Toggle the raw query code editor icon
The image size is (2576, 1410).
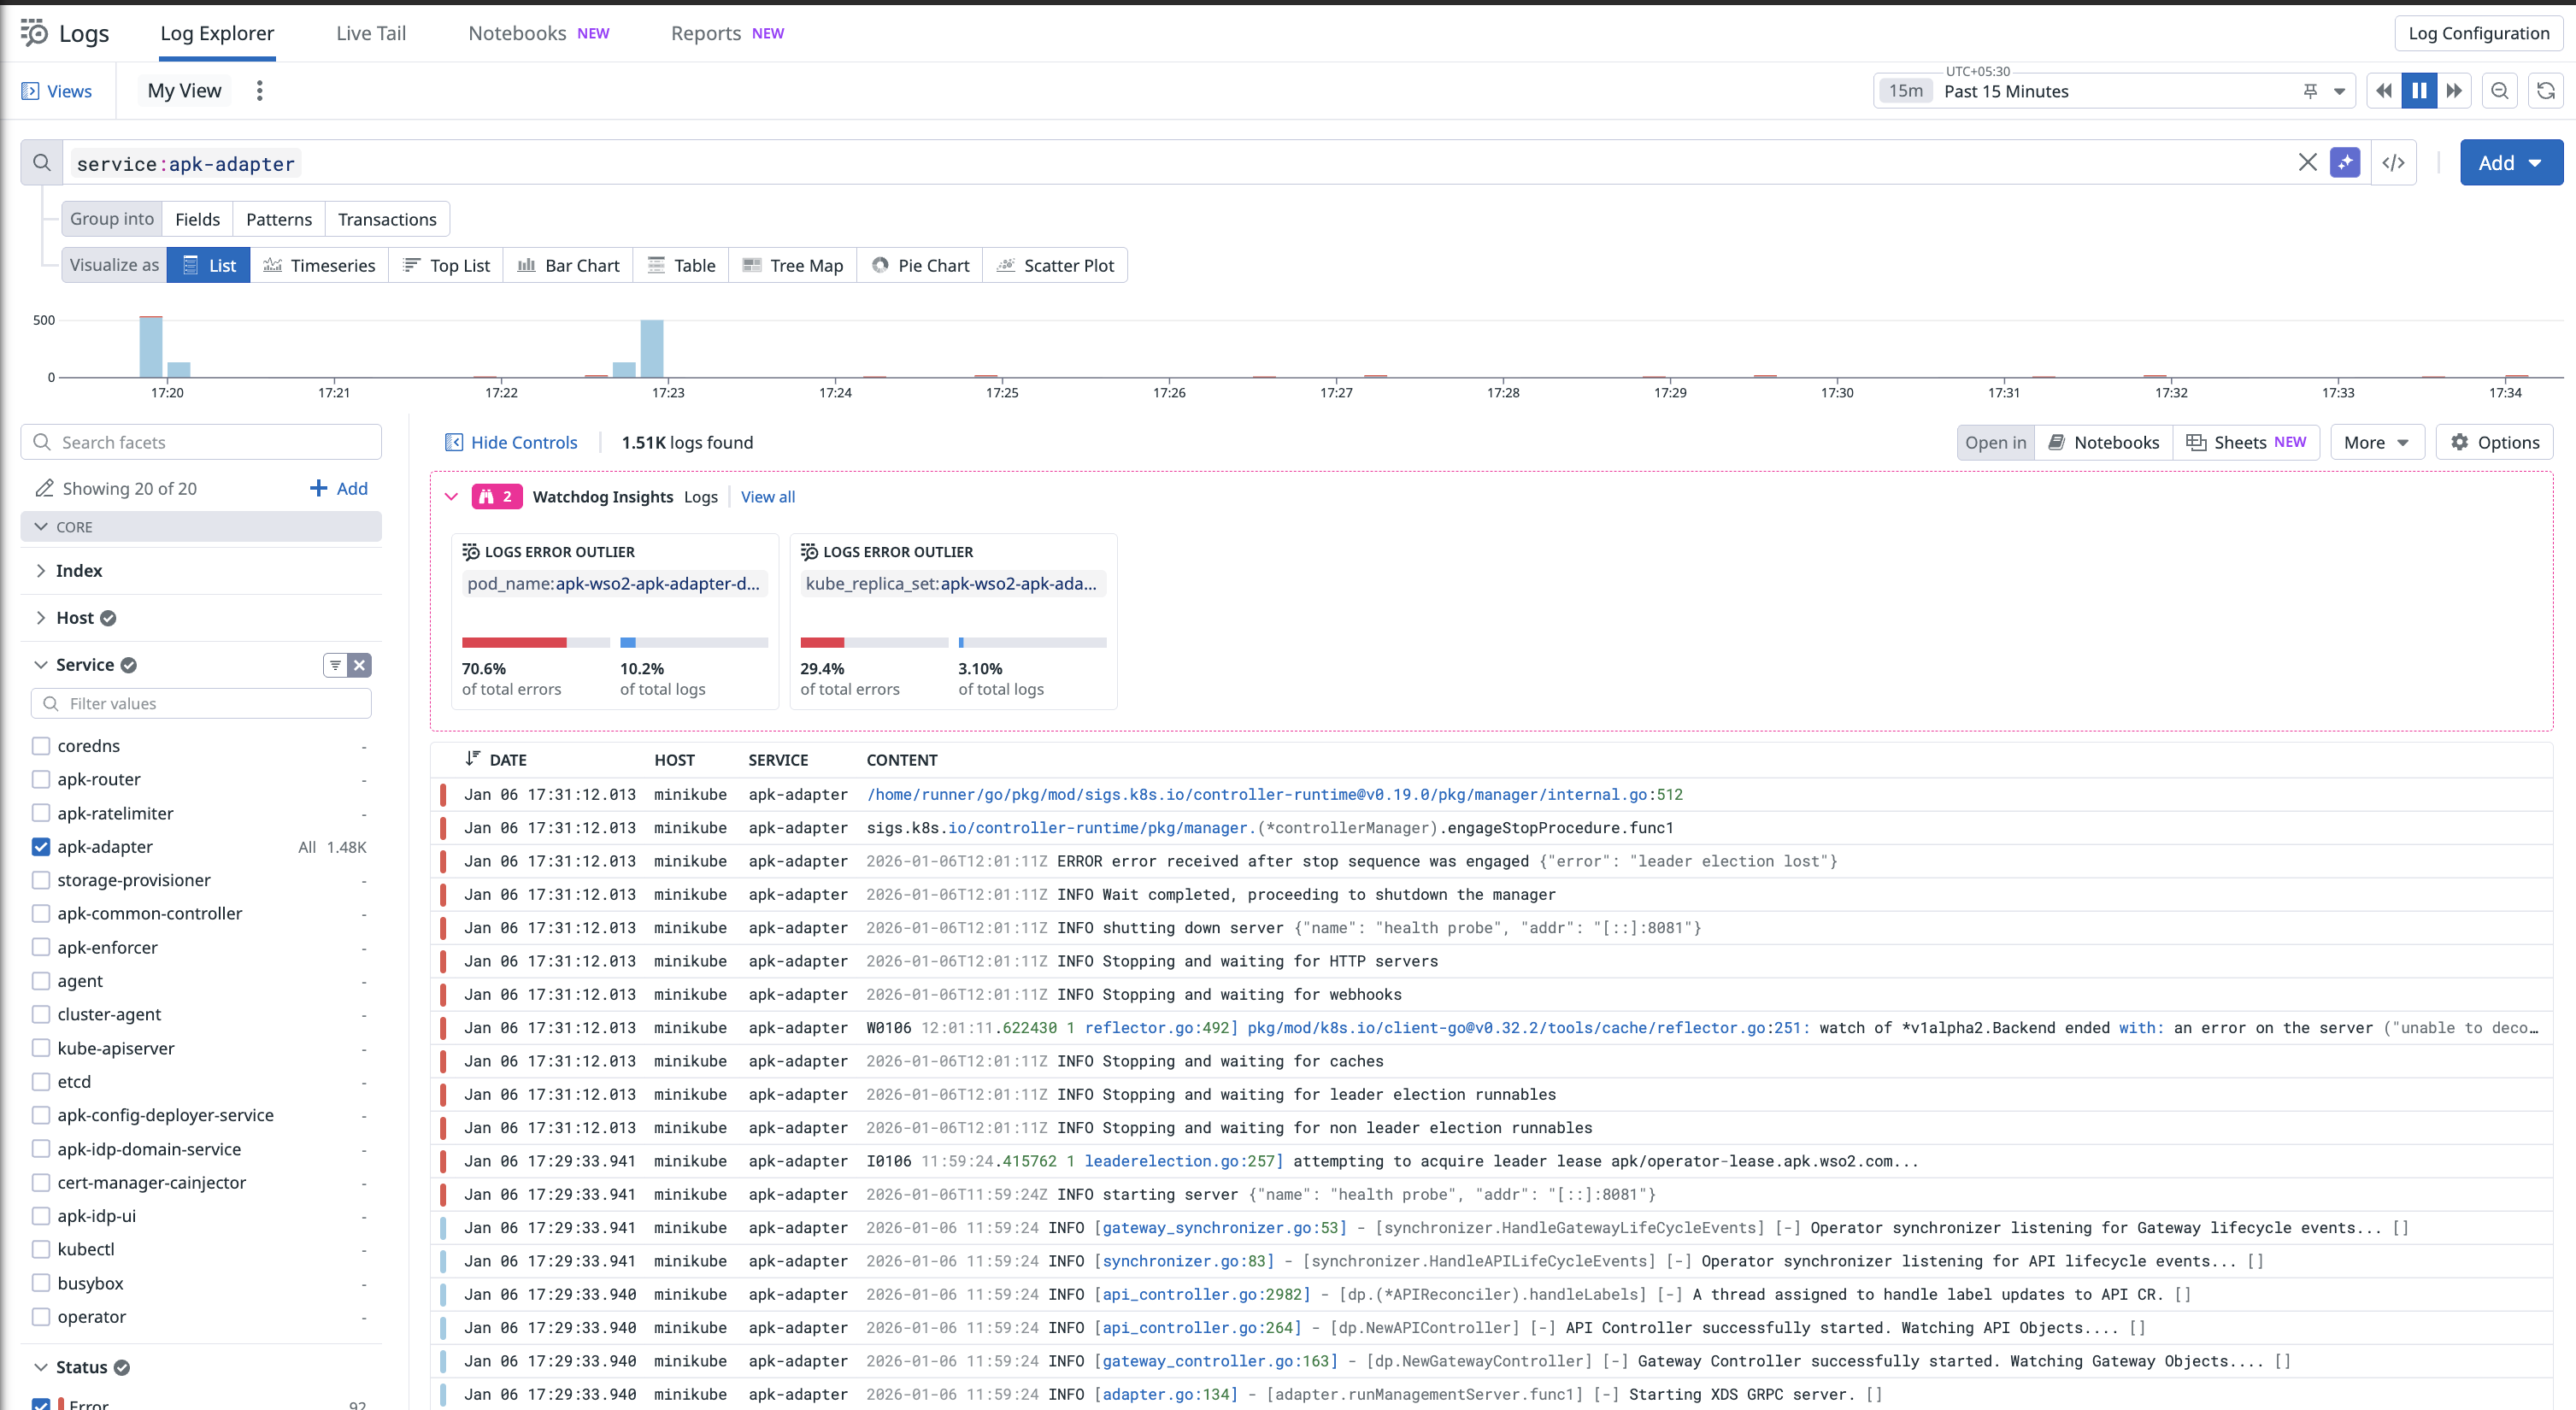click(2393, 163)
